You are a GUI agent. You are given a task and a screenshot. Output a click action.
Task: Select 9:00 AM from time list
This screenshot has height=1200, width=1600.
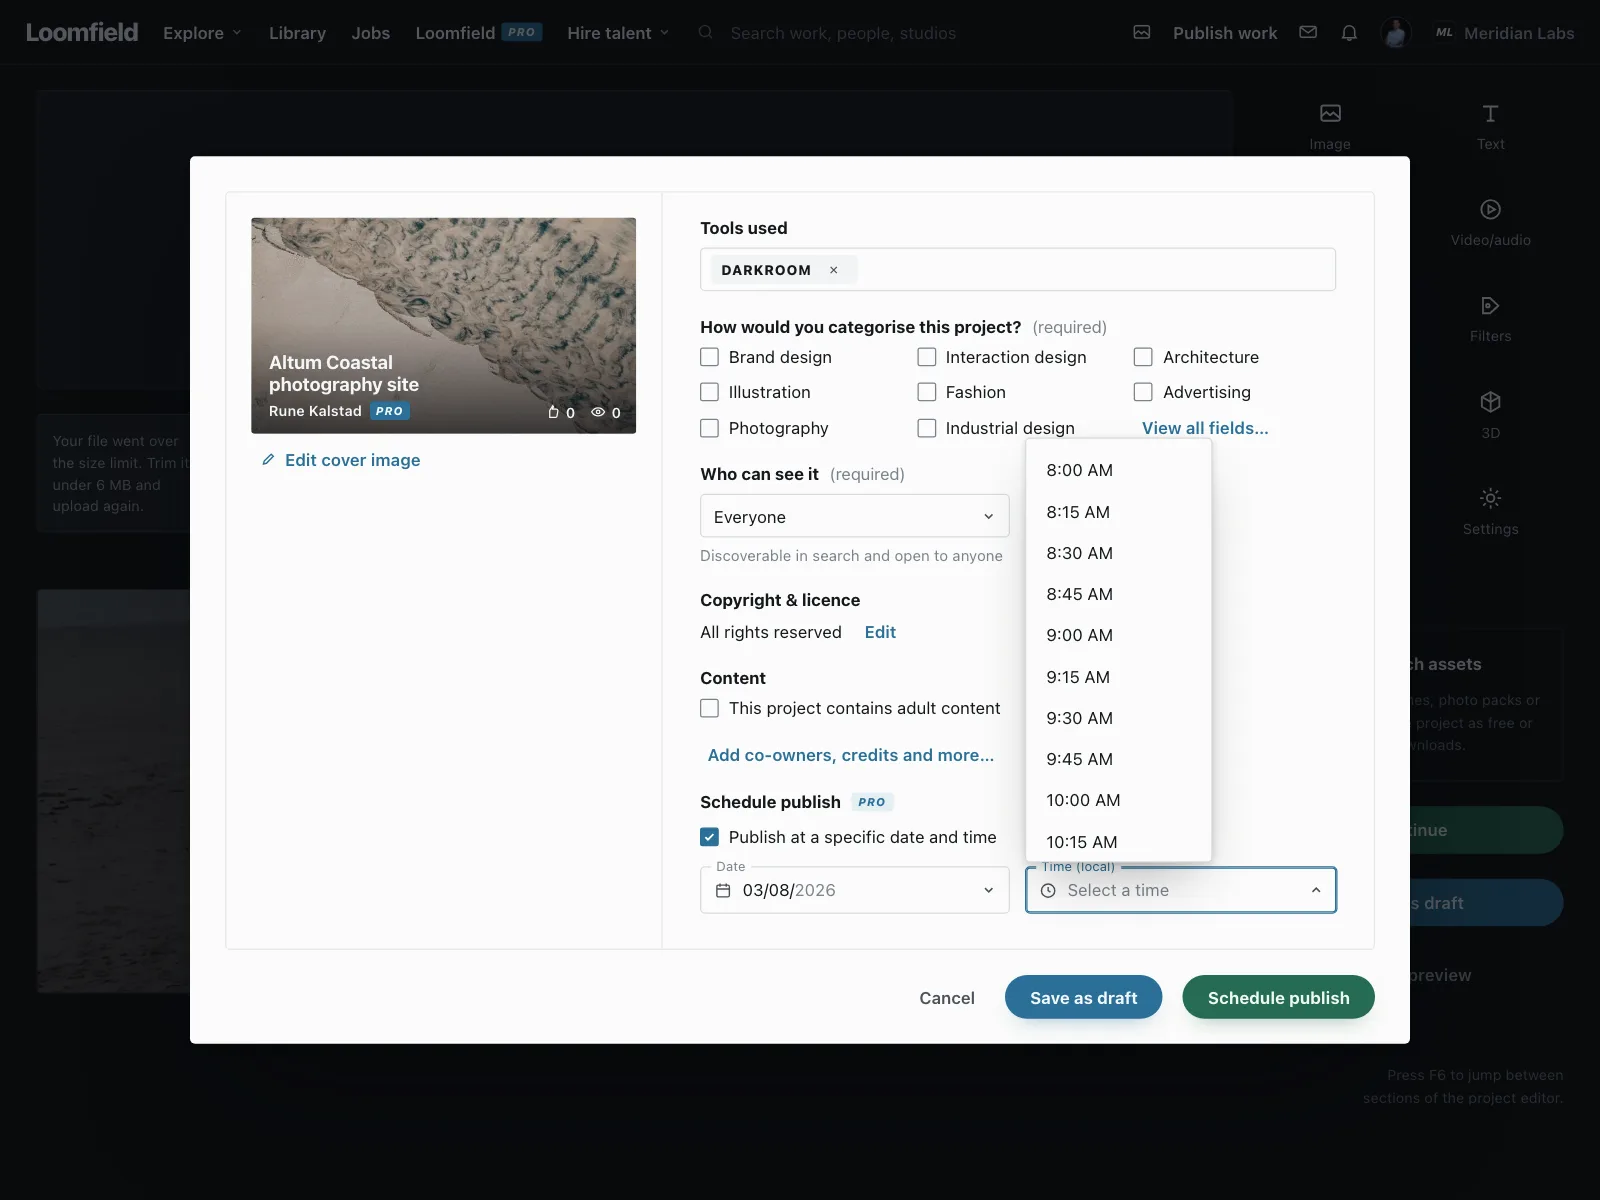(x=1119, y=635)
